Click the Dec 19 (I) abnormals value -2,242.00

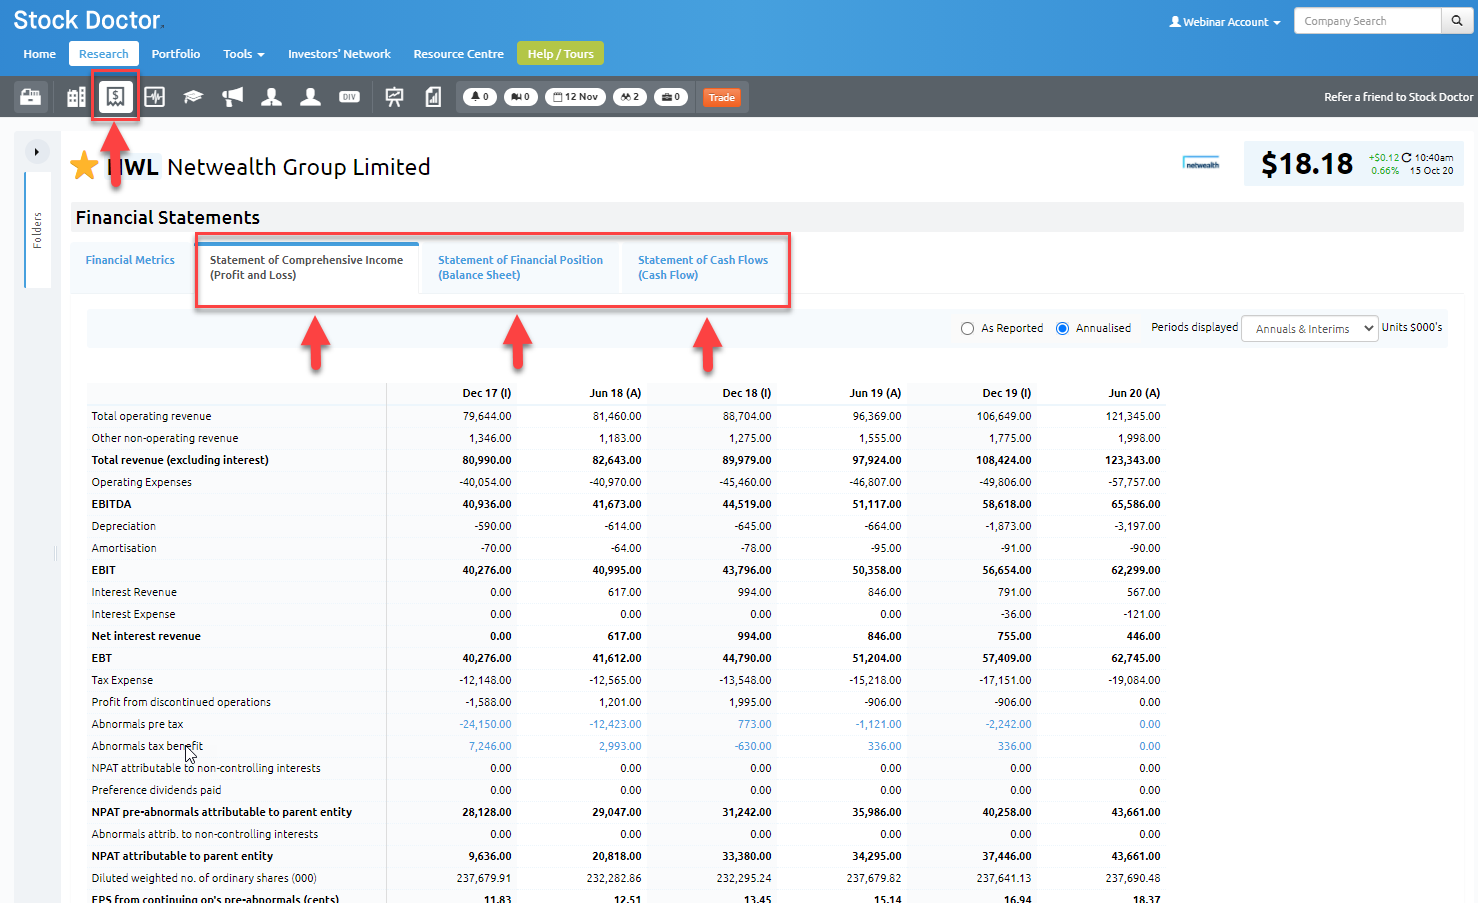point(1008,724)
